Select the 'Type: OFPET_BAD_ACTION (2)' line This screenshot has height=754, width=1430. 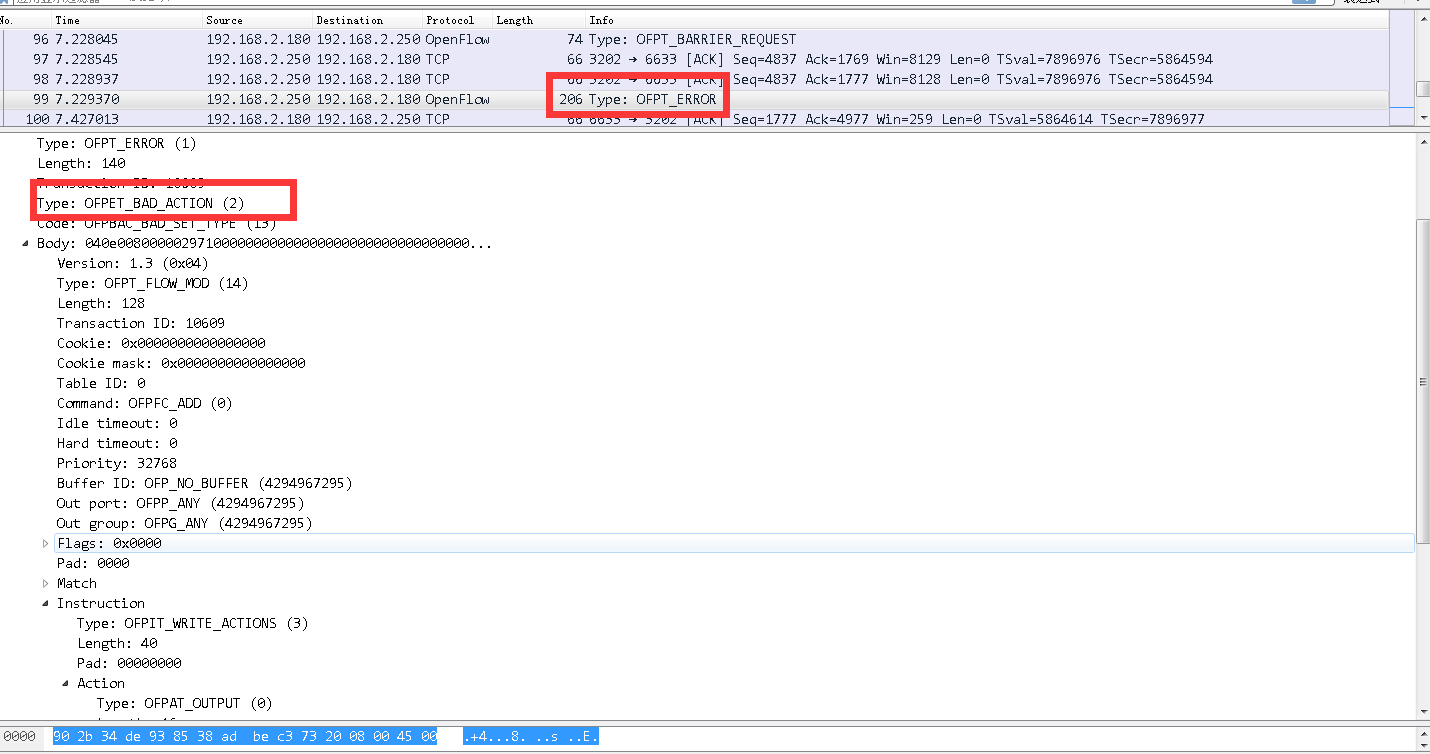(140, 203)
